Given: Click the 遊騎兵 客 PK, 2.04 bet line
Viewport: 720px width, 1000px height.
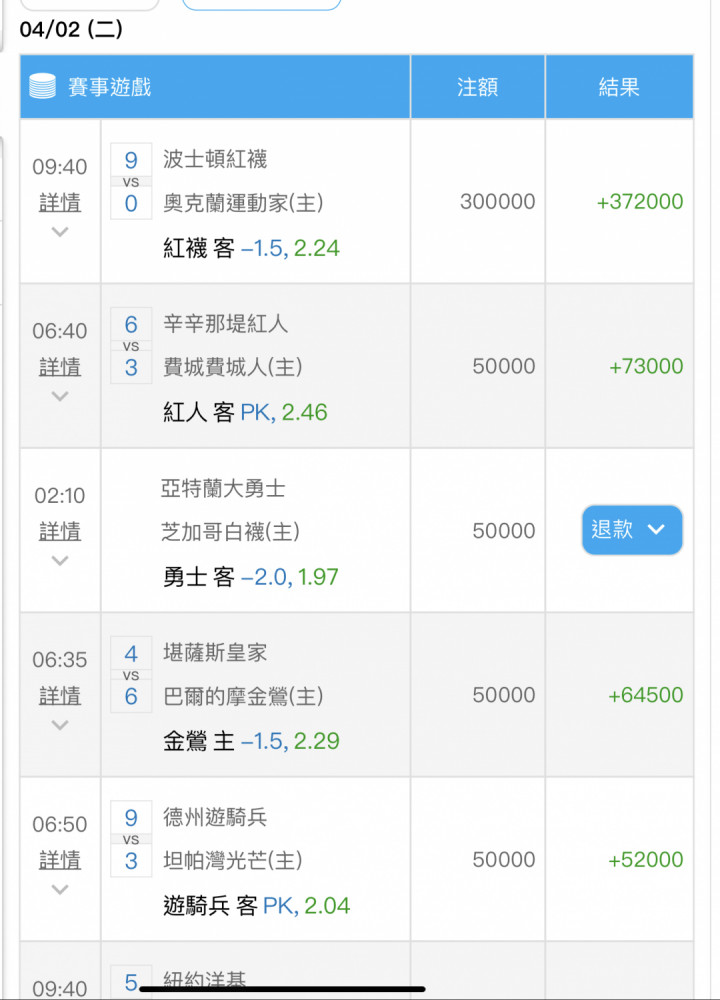Looking at the screenshot, I should click(x=256, y=906).
